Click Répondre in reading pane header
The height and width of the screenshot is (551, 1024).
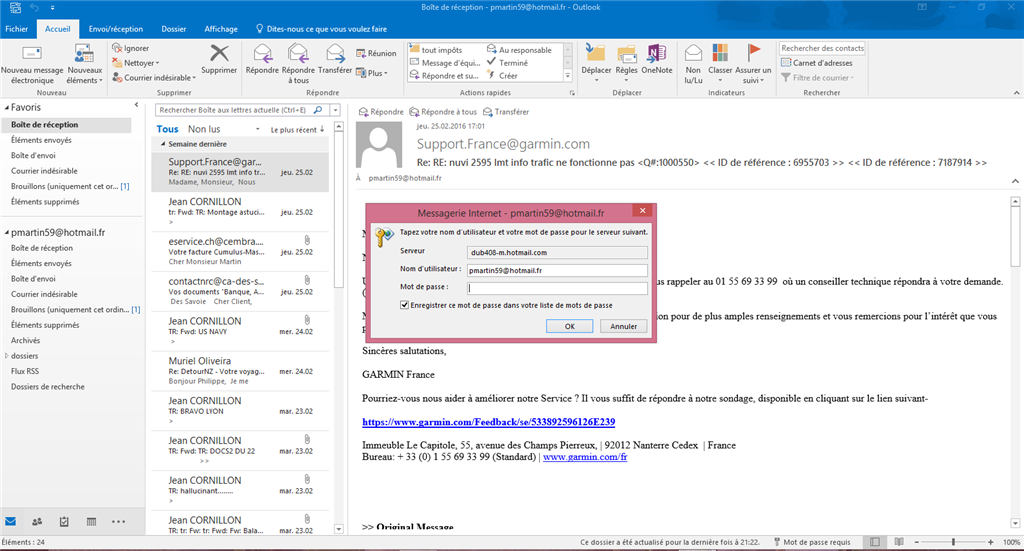[381, 112]
